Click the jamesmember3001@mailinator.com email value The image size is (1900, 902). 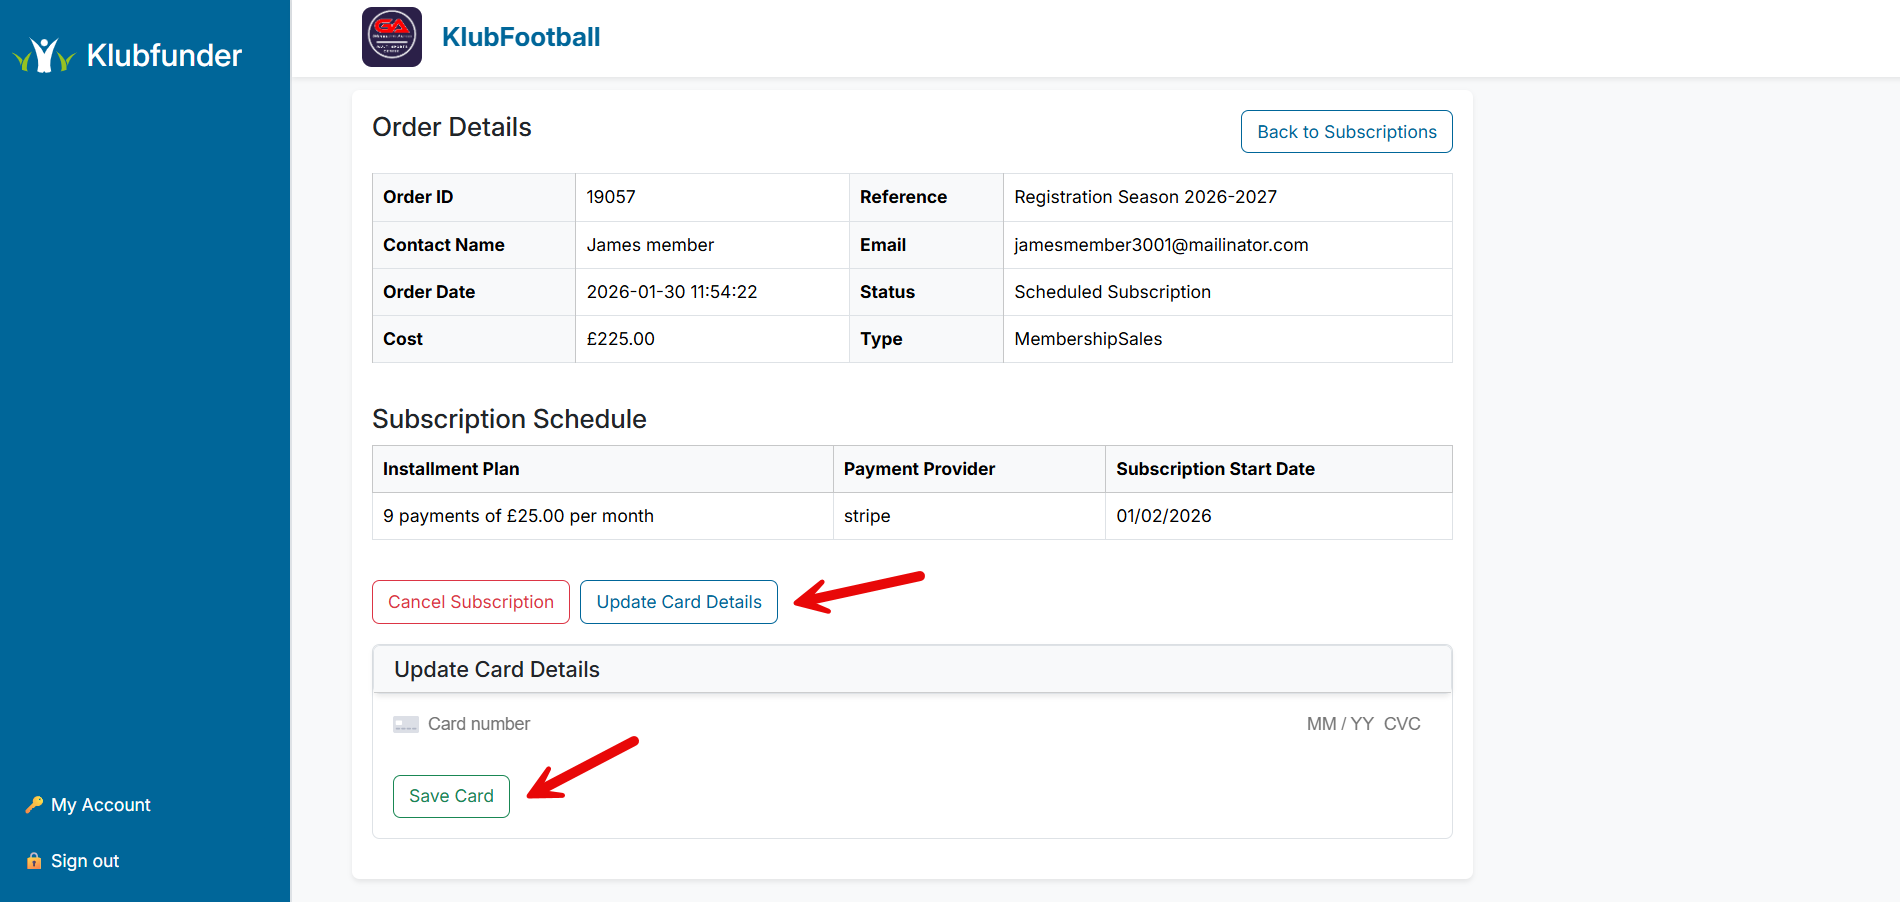1161,245
